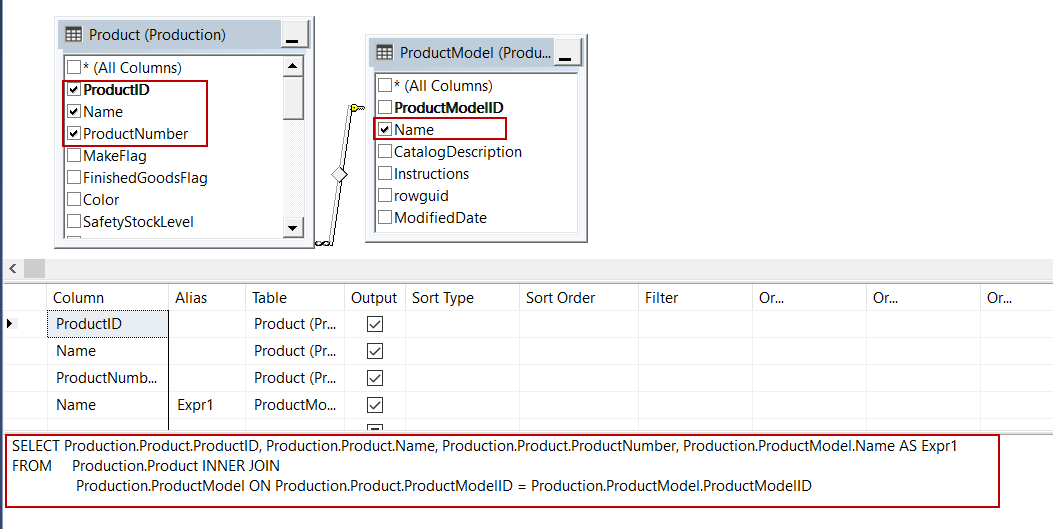Viewport: 1053px width, 529px height.
Task: Click the yellow key icon on join line
Action: tap(357, 107)
